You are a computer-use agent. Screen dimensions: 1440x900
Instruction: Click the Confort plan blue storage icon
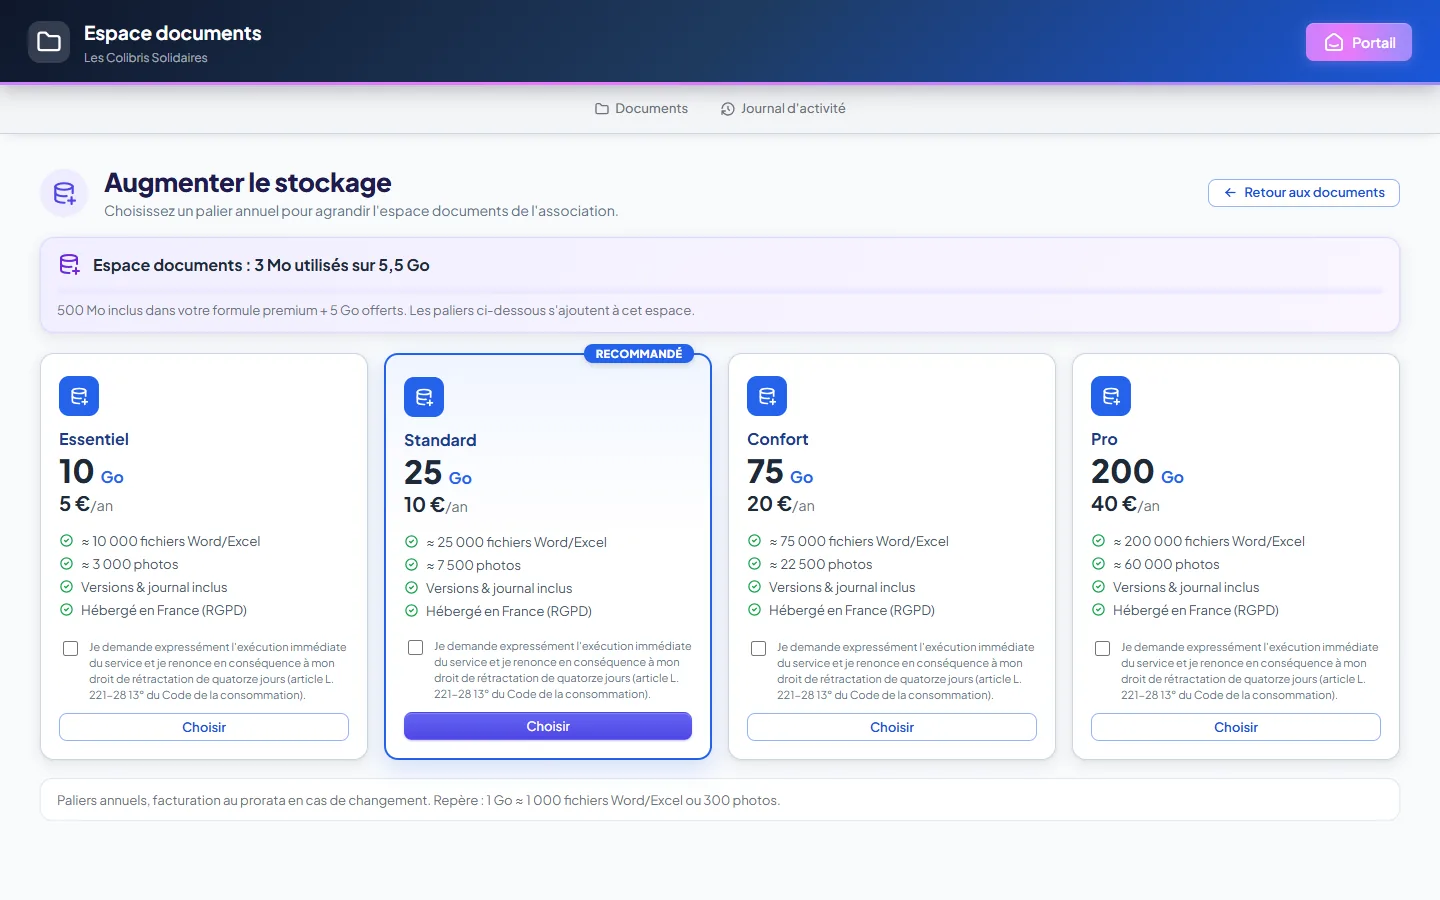767,396
